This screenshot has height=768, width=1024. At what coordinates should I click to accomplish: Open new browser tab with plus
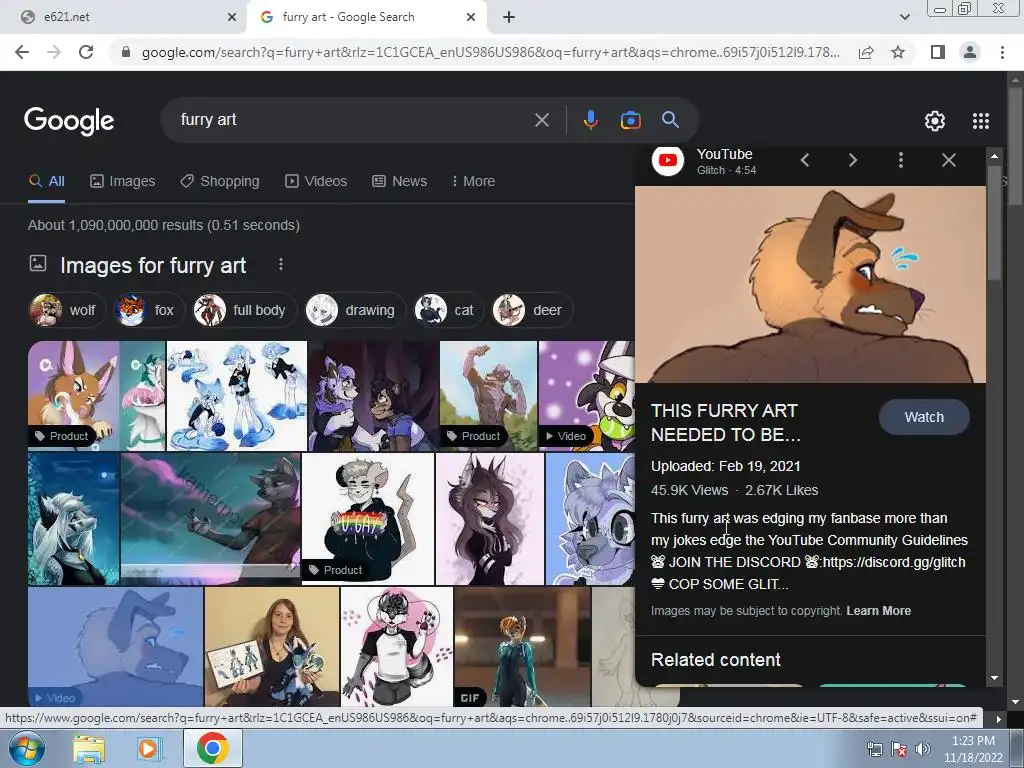[509, 17]
